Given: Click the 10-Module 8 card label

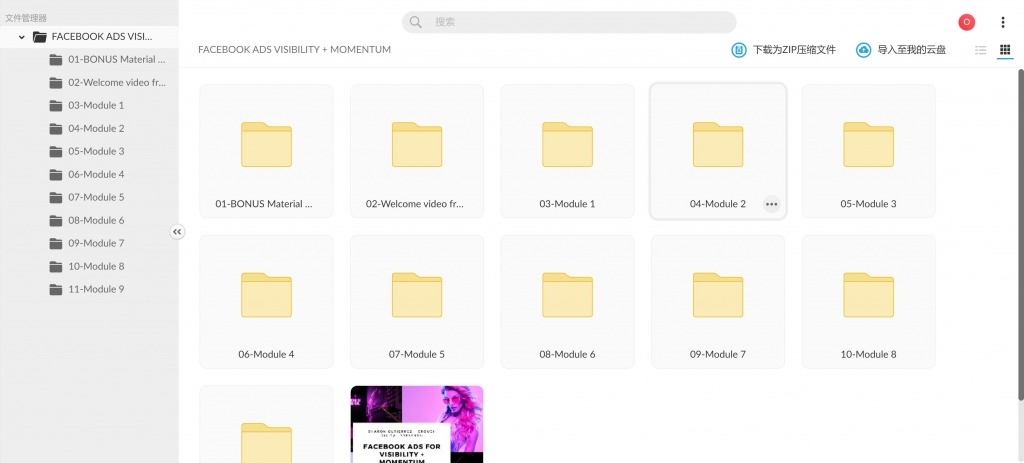Looking at the screenshot, I should coord(869,355).
